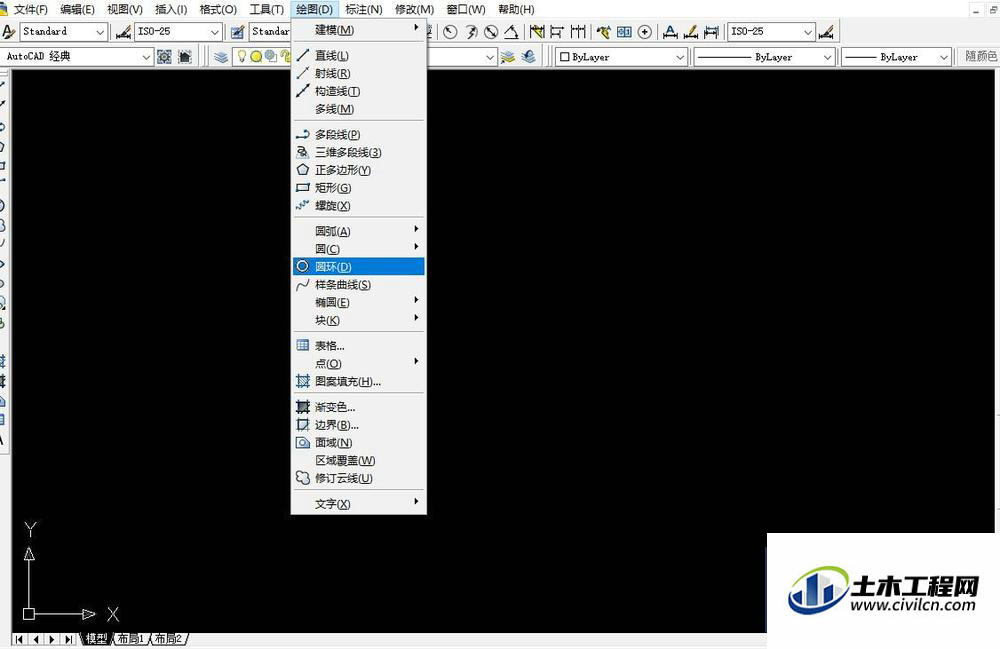
Task: Open the AutoCAD 经典 workspace dropdown
Action: click(x=77, y=57)
